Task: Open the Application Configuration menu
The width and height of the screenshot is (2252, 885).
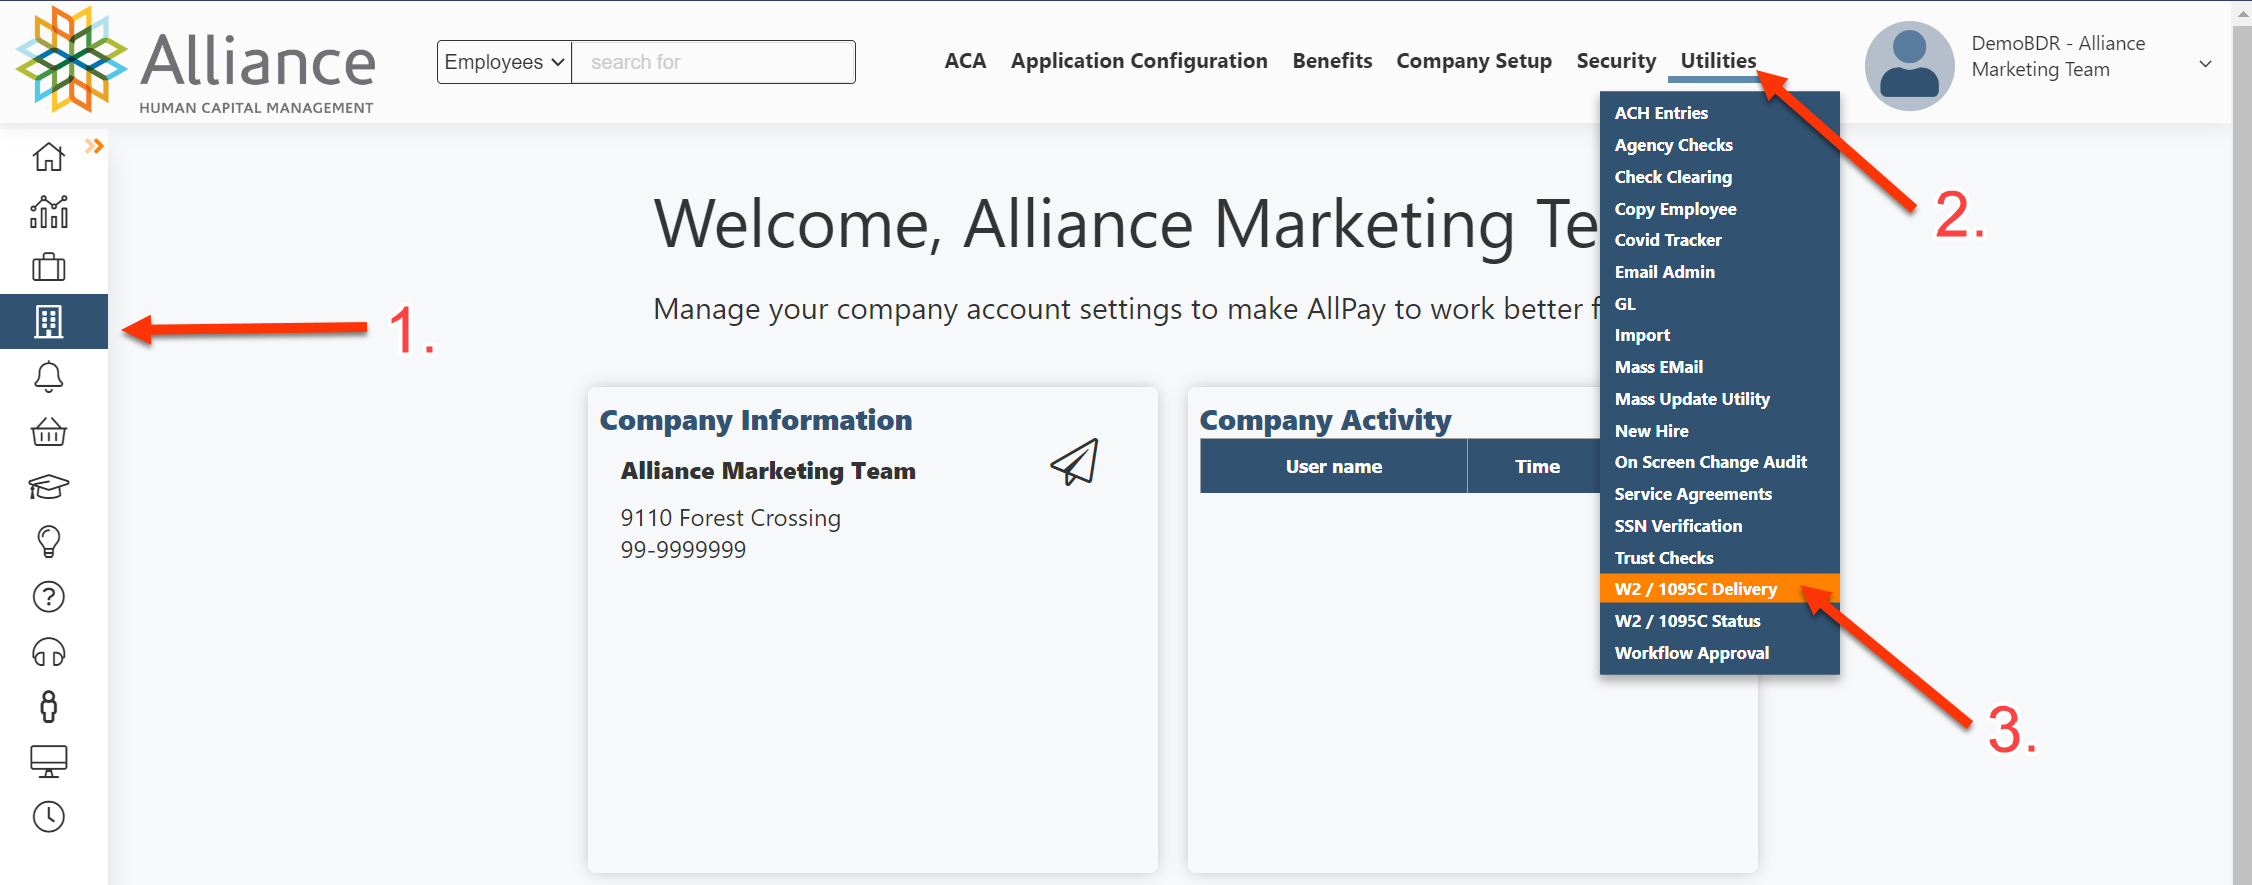Action: pos(1139,61)
